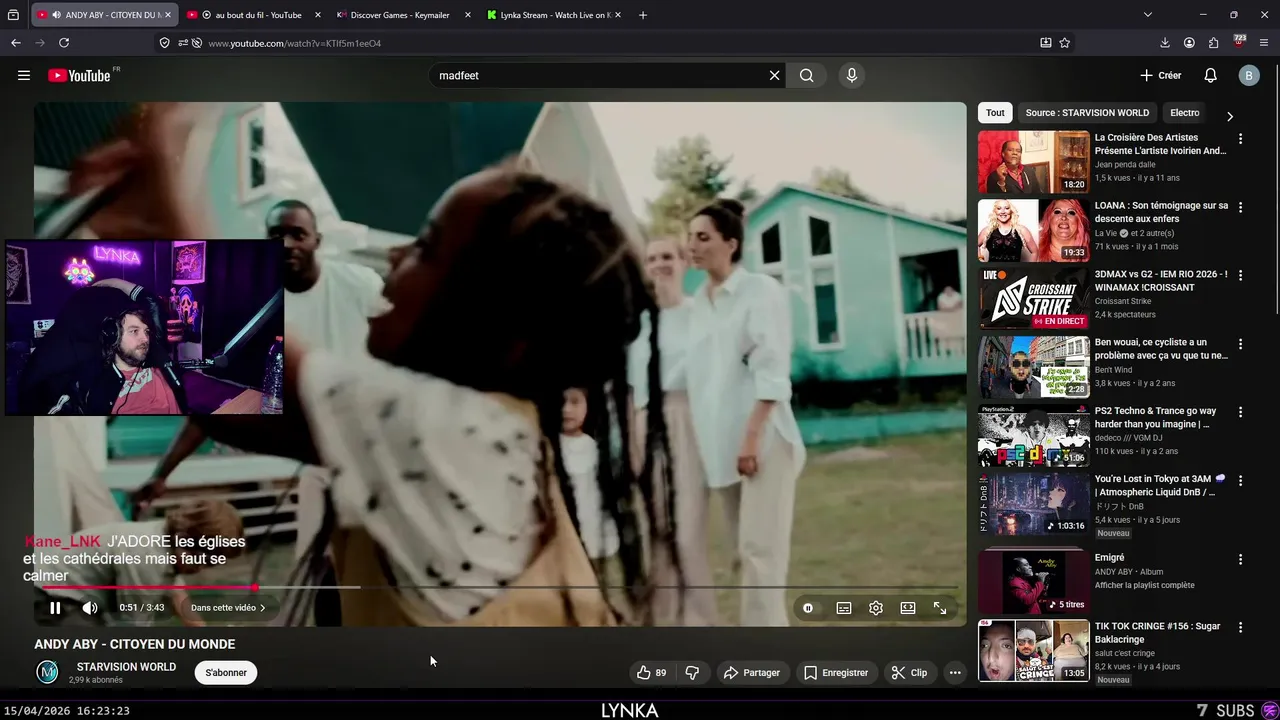
Task: Open options for the 3DMAX vs G2 stream
Action: 1241,275
